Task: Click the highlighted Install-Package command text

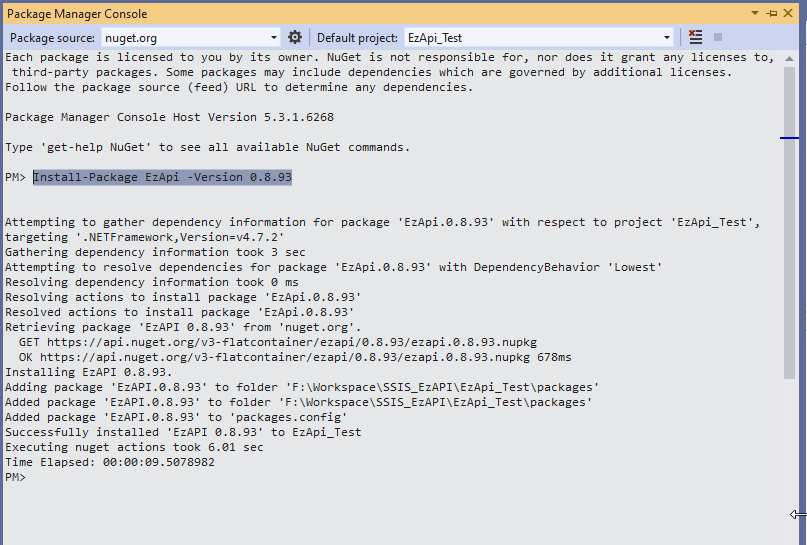Action: coord(162,177)
